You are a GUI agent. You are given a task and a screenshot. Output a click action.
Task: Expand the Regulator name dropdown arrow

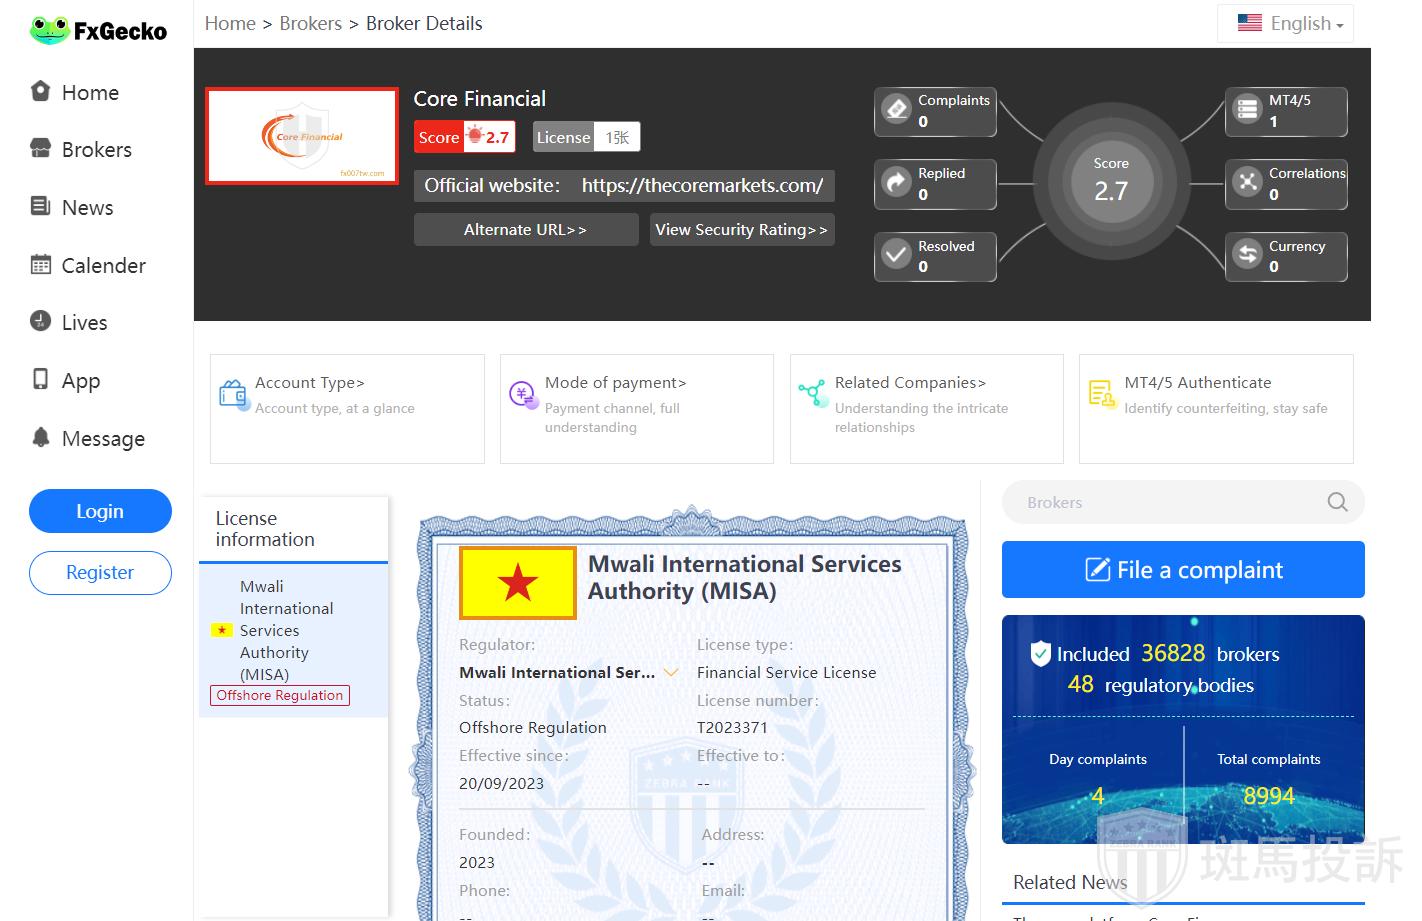tap(671, 673)
